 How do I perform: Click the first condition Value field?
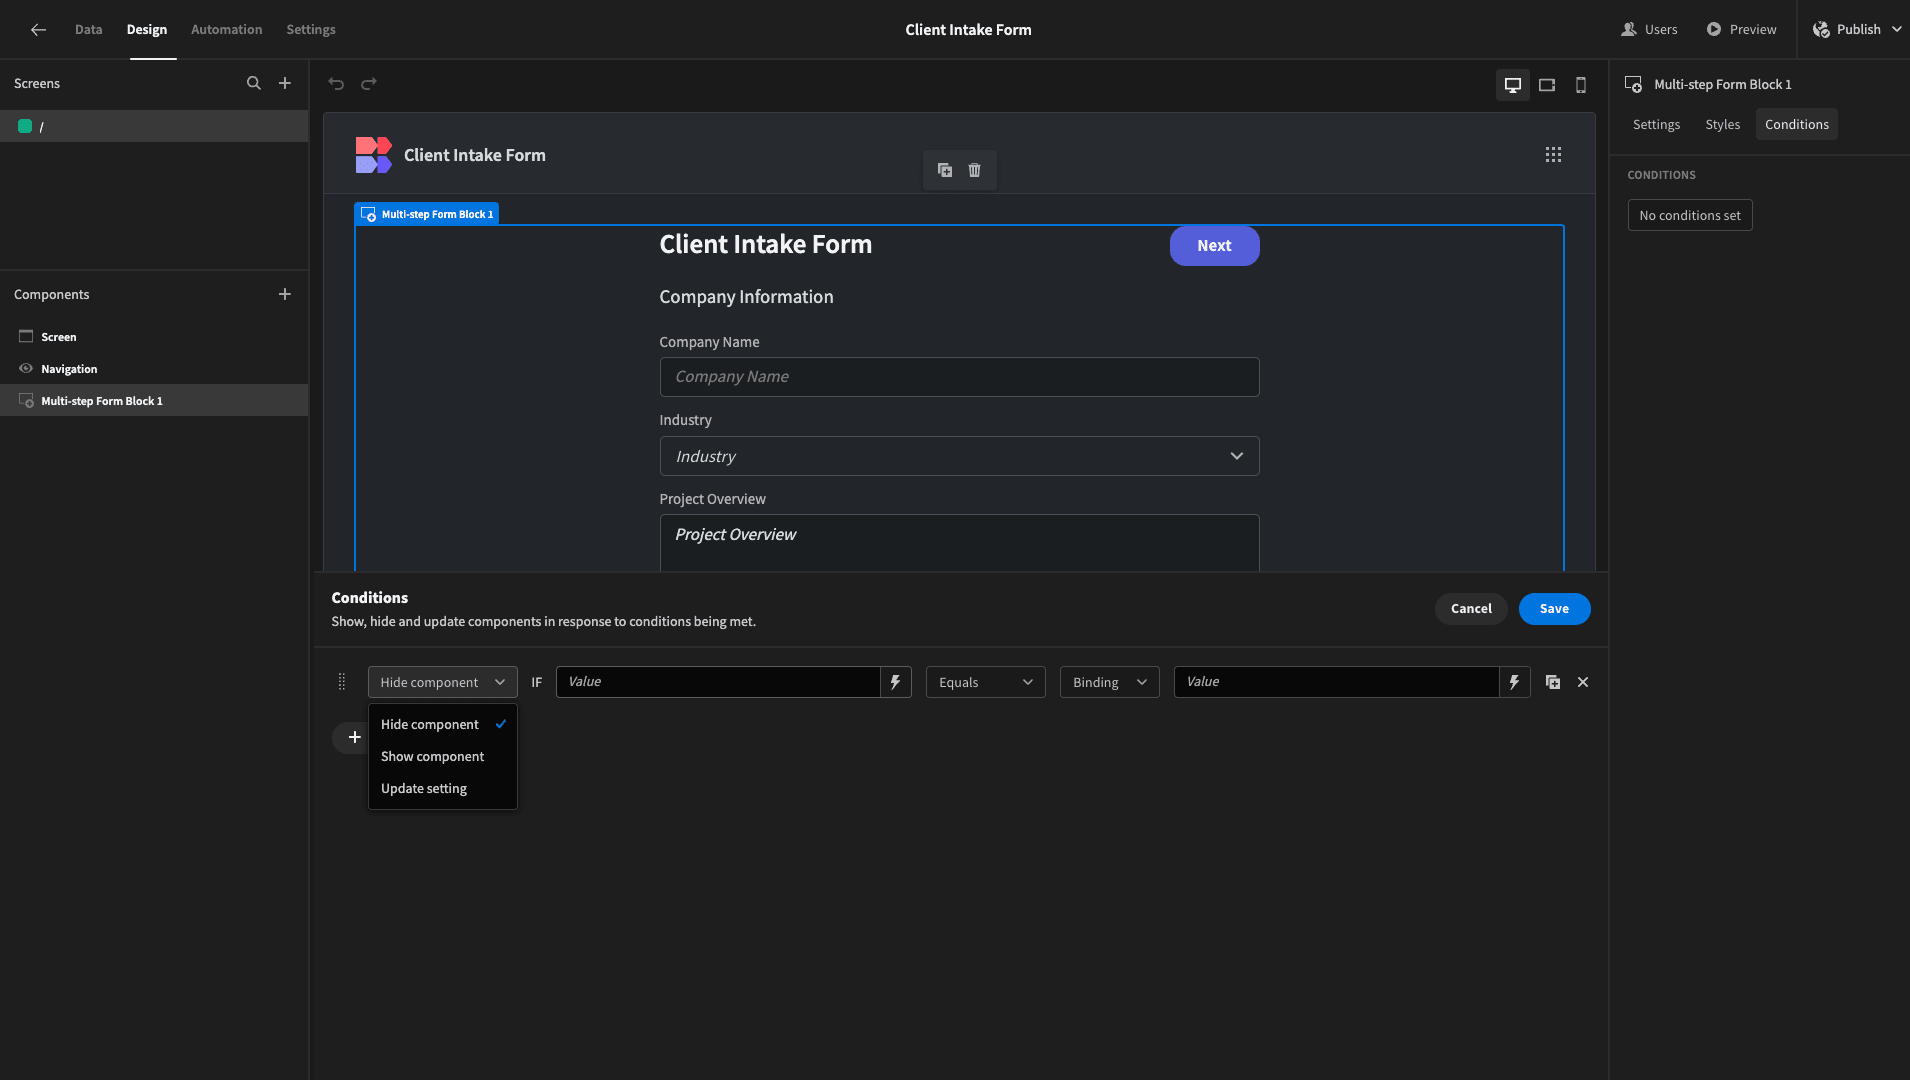[718, 682]
